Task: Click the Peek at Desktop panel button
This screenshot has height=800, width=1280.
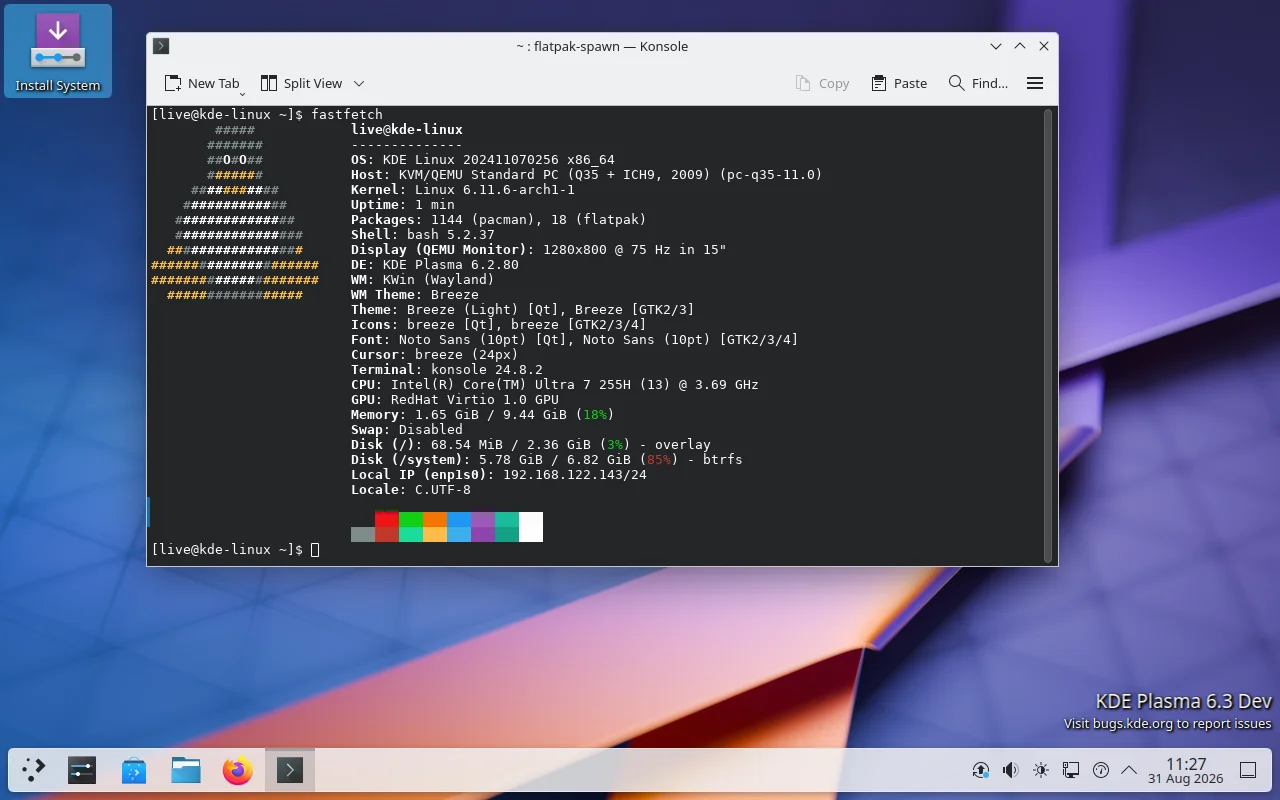Action: 1248,770
